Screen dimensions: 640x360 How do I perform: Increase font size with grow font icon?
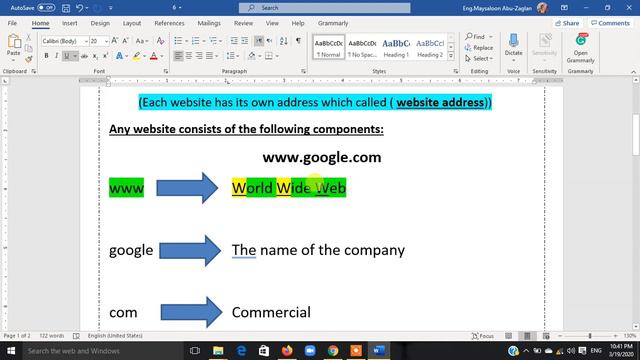pos(115,41)
